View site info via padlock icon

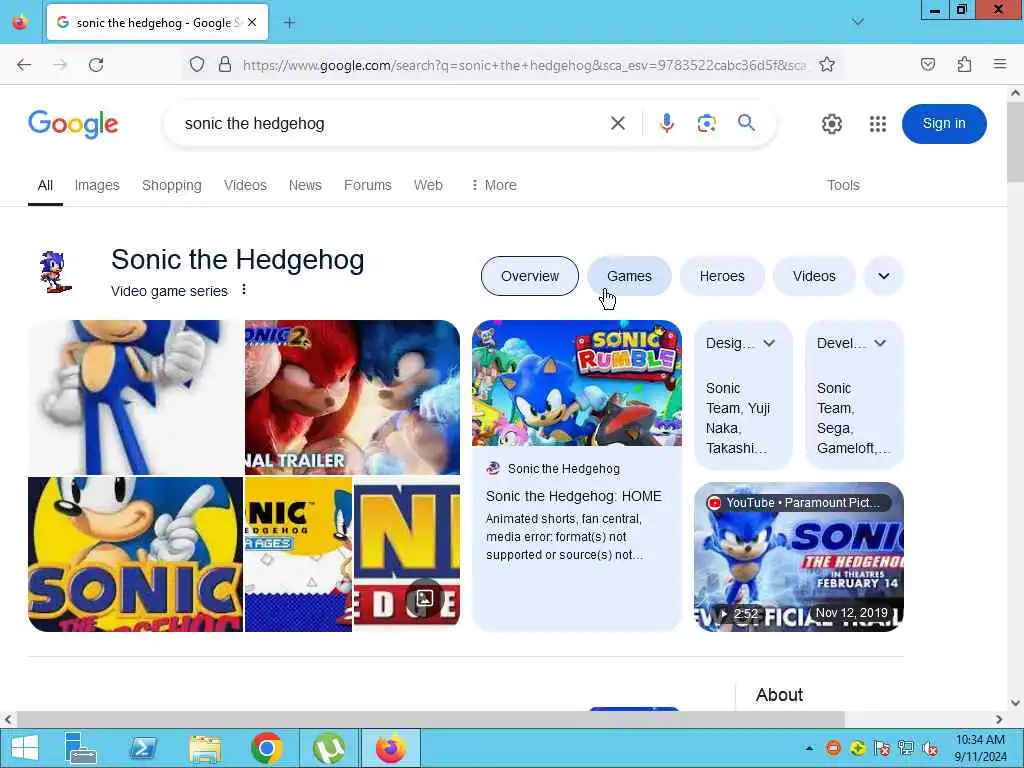click(x=225, y=65)
